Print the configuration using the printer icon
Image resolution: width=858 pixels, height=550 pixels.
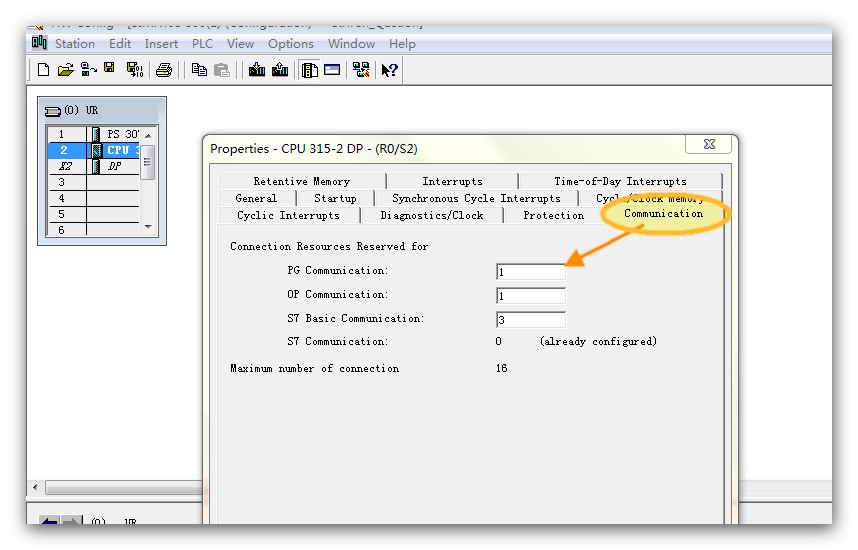pyautogui.click(x=164, y=70)
